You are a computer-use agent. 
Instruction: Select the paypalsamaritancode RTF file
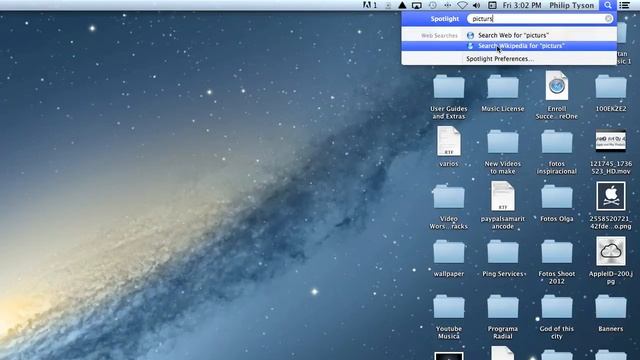click(x=502, y=196)
